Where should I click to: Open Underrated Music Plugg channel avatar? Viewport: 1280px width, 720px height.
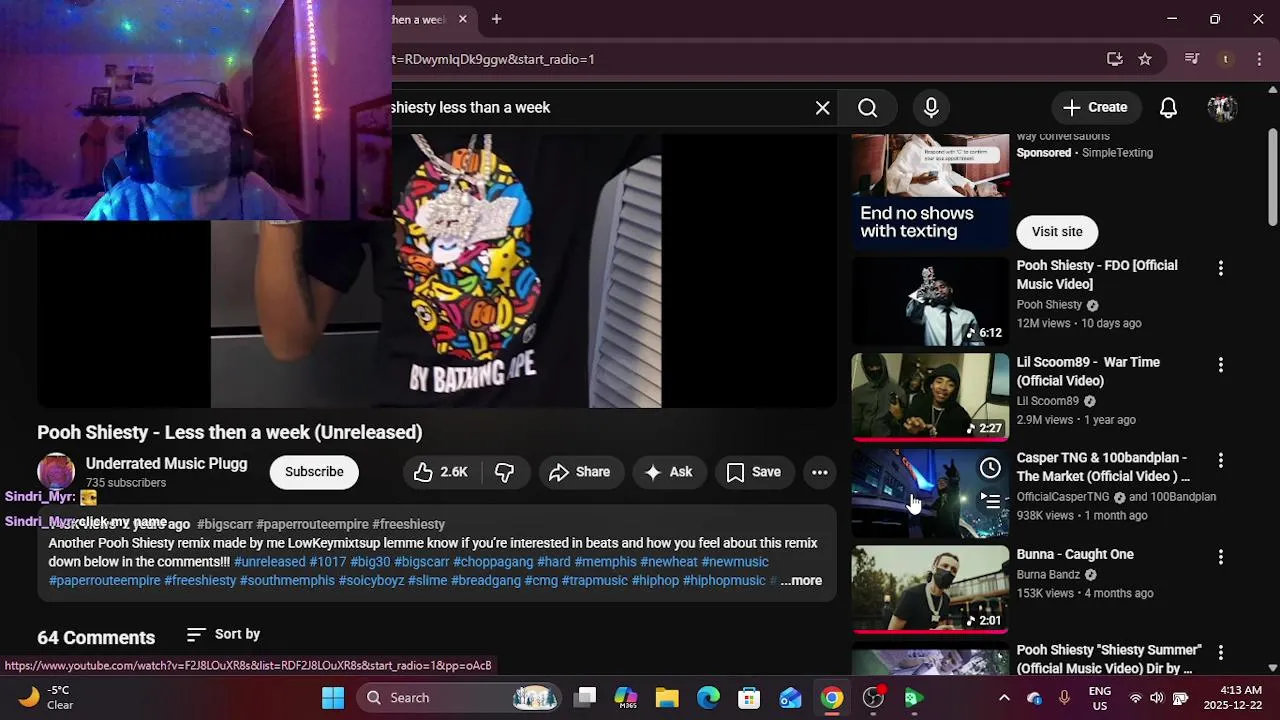coord(56,472)
